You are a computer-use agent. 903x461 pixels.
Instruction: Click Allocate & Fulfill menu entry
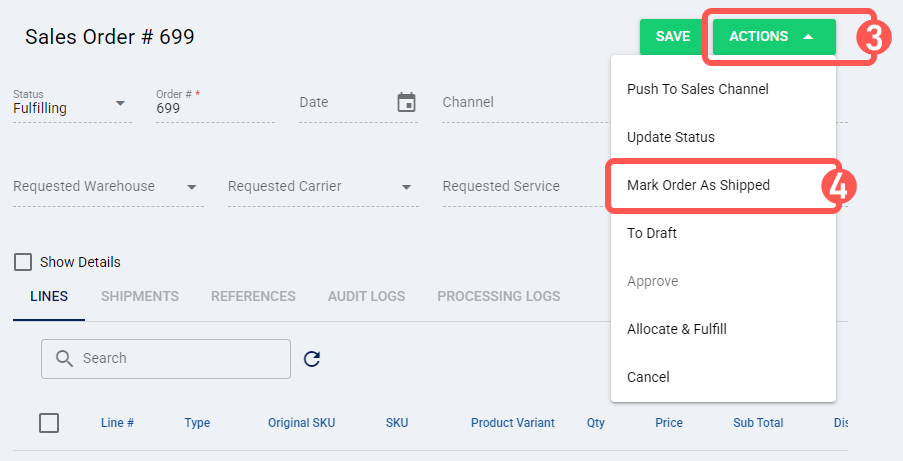tap(723, 329)
